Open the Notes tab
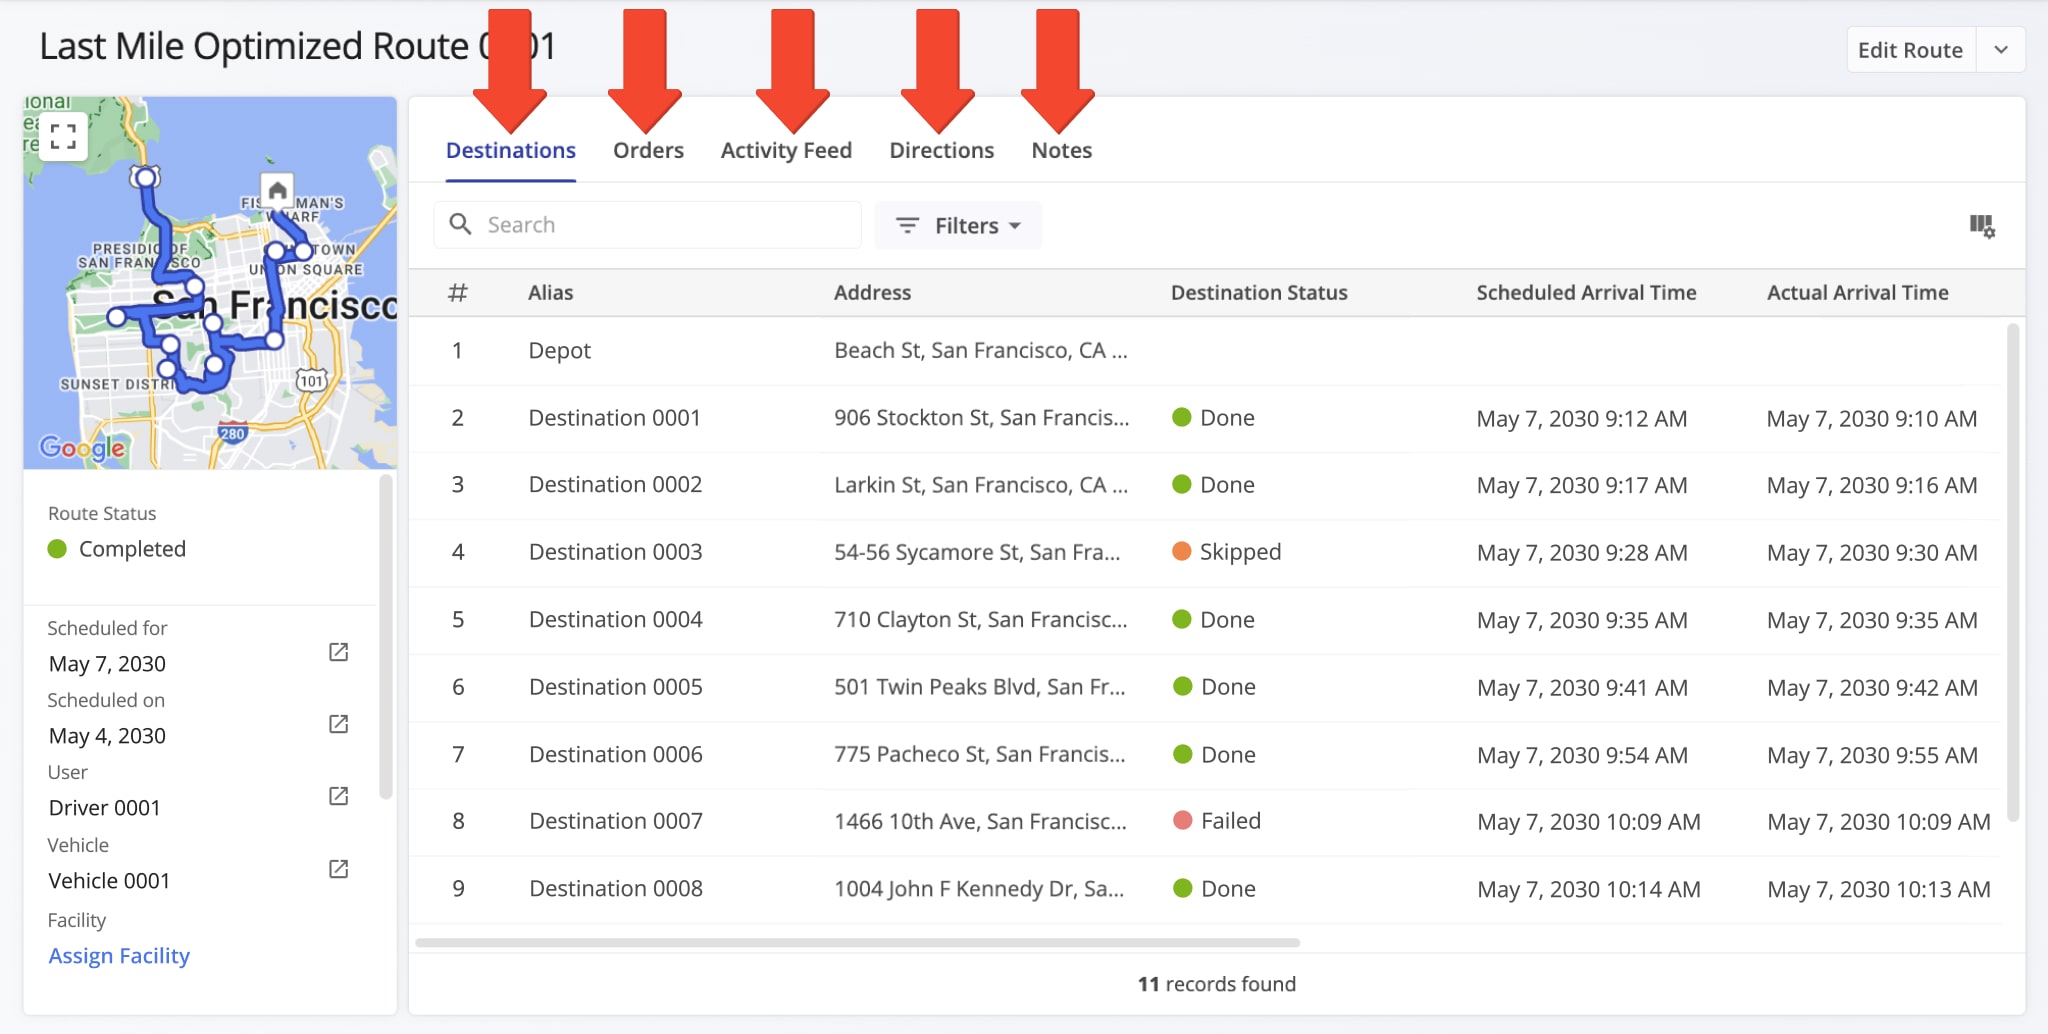The height and width of the screenshot is (1034, 2048). 1061,150
